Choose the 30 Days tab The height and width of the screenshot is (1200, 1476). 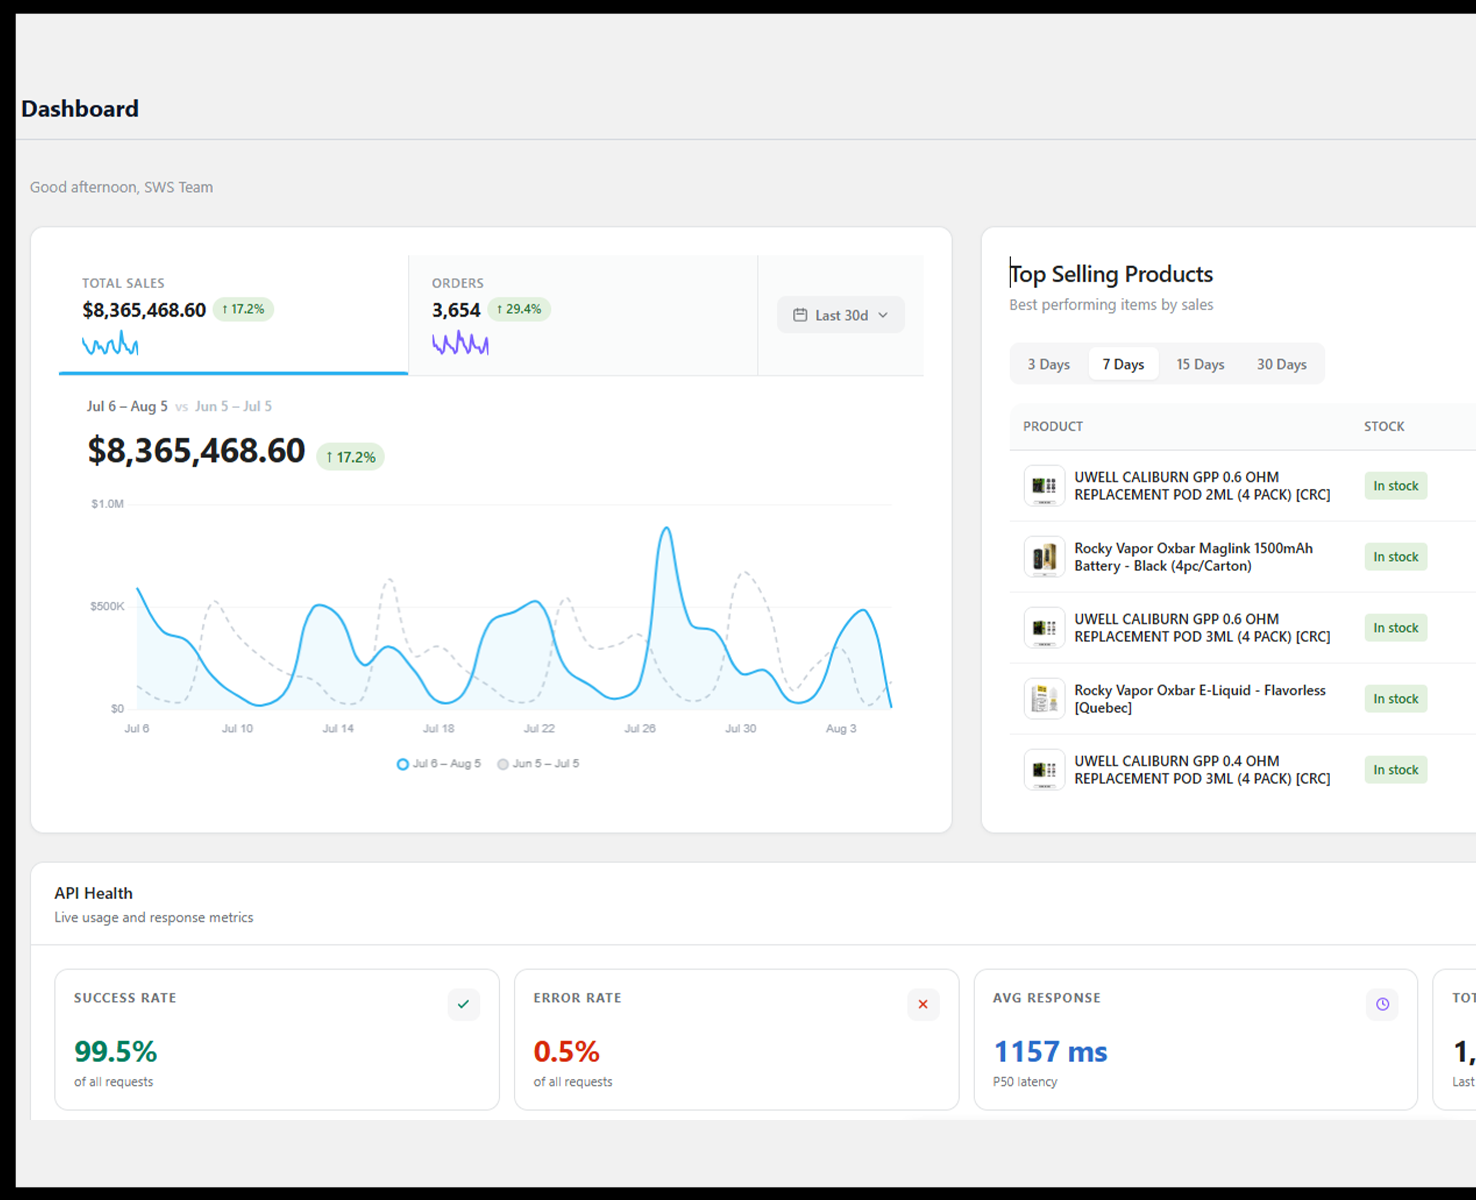coord(1281,364)
